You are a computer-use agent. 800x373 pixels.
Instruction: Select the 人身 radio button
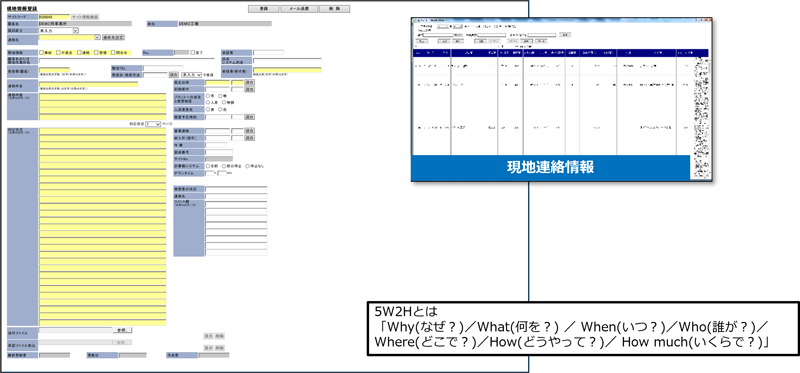(x=208, y=102)
